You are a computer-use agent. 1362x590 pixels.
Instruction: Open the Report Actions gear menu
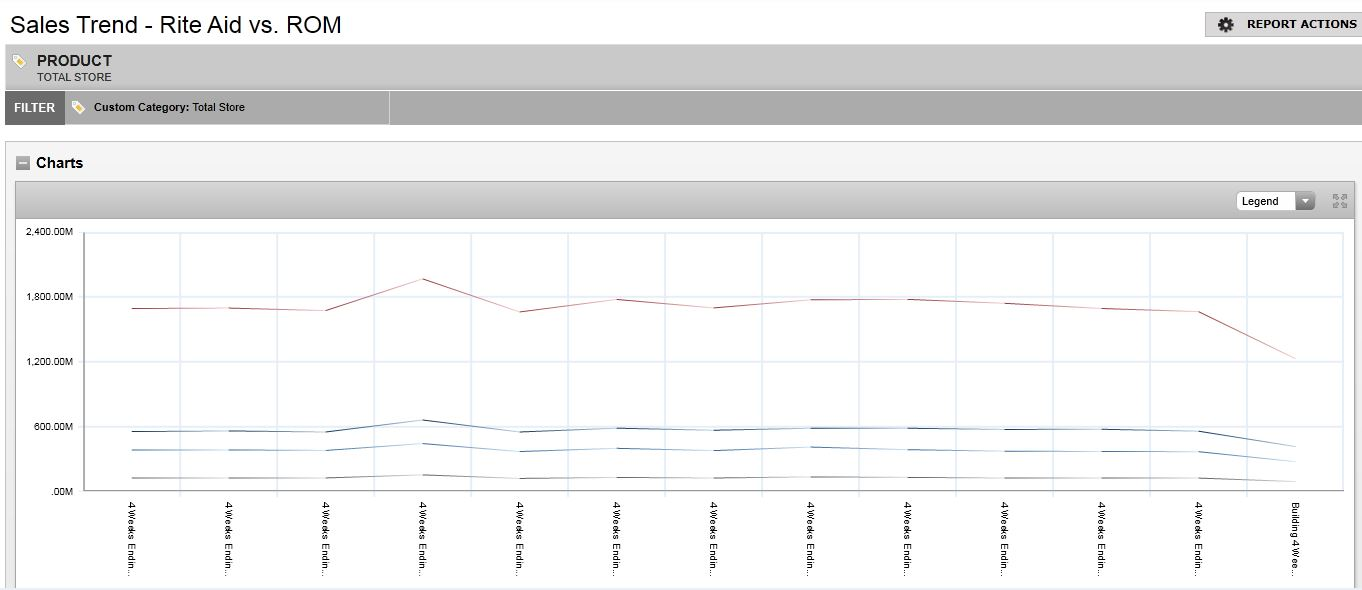pyautogui.click(x=1284, y=24)
